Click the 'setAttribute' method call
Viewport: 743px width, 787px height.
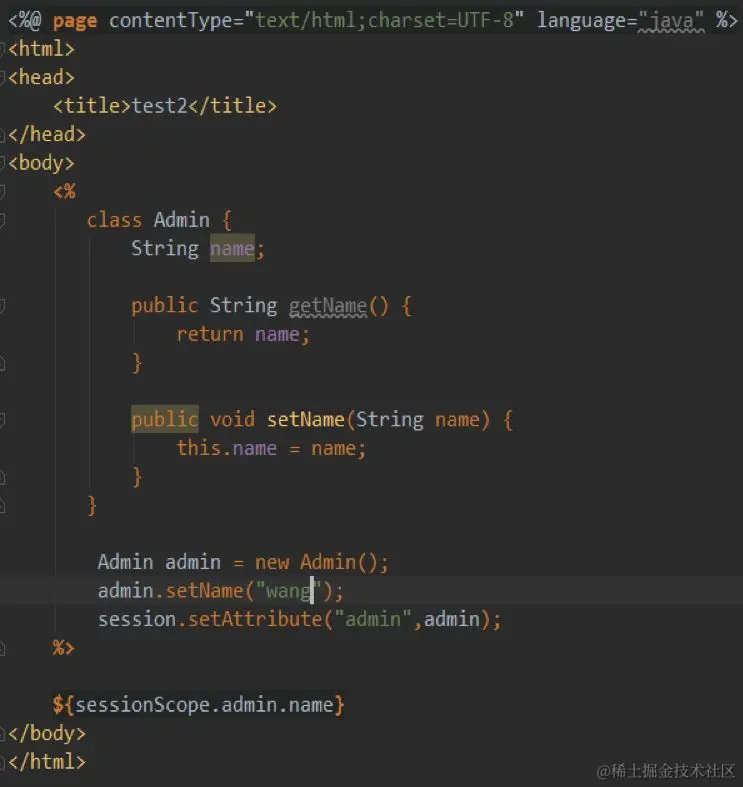click(255, 619)
